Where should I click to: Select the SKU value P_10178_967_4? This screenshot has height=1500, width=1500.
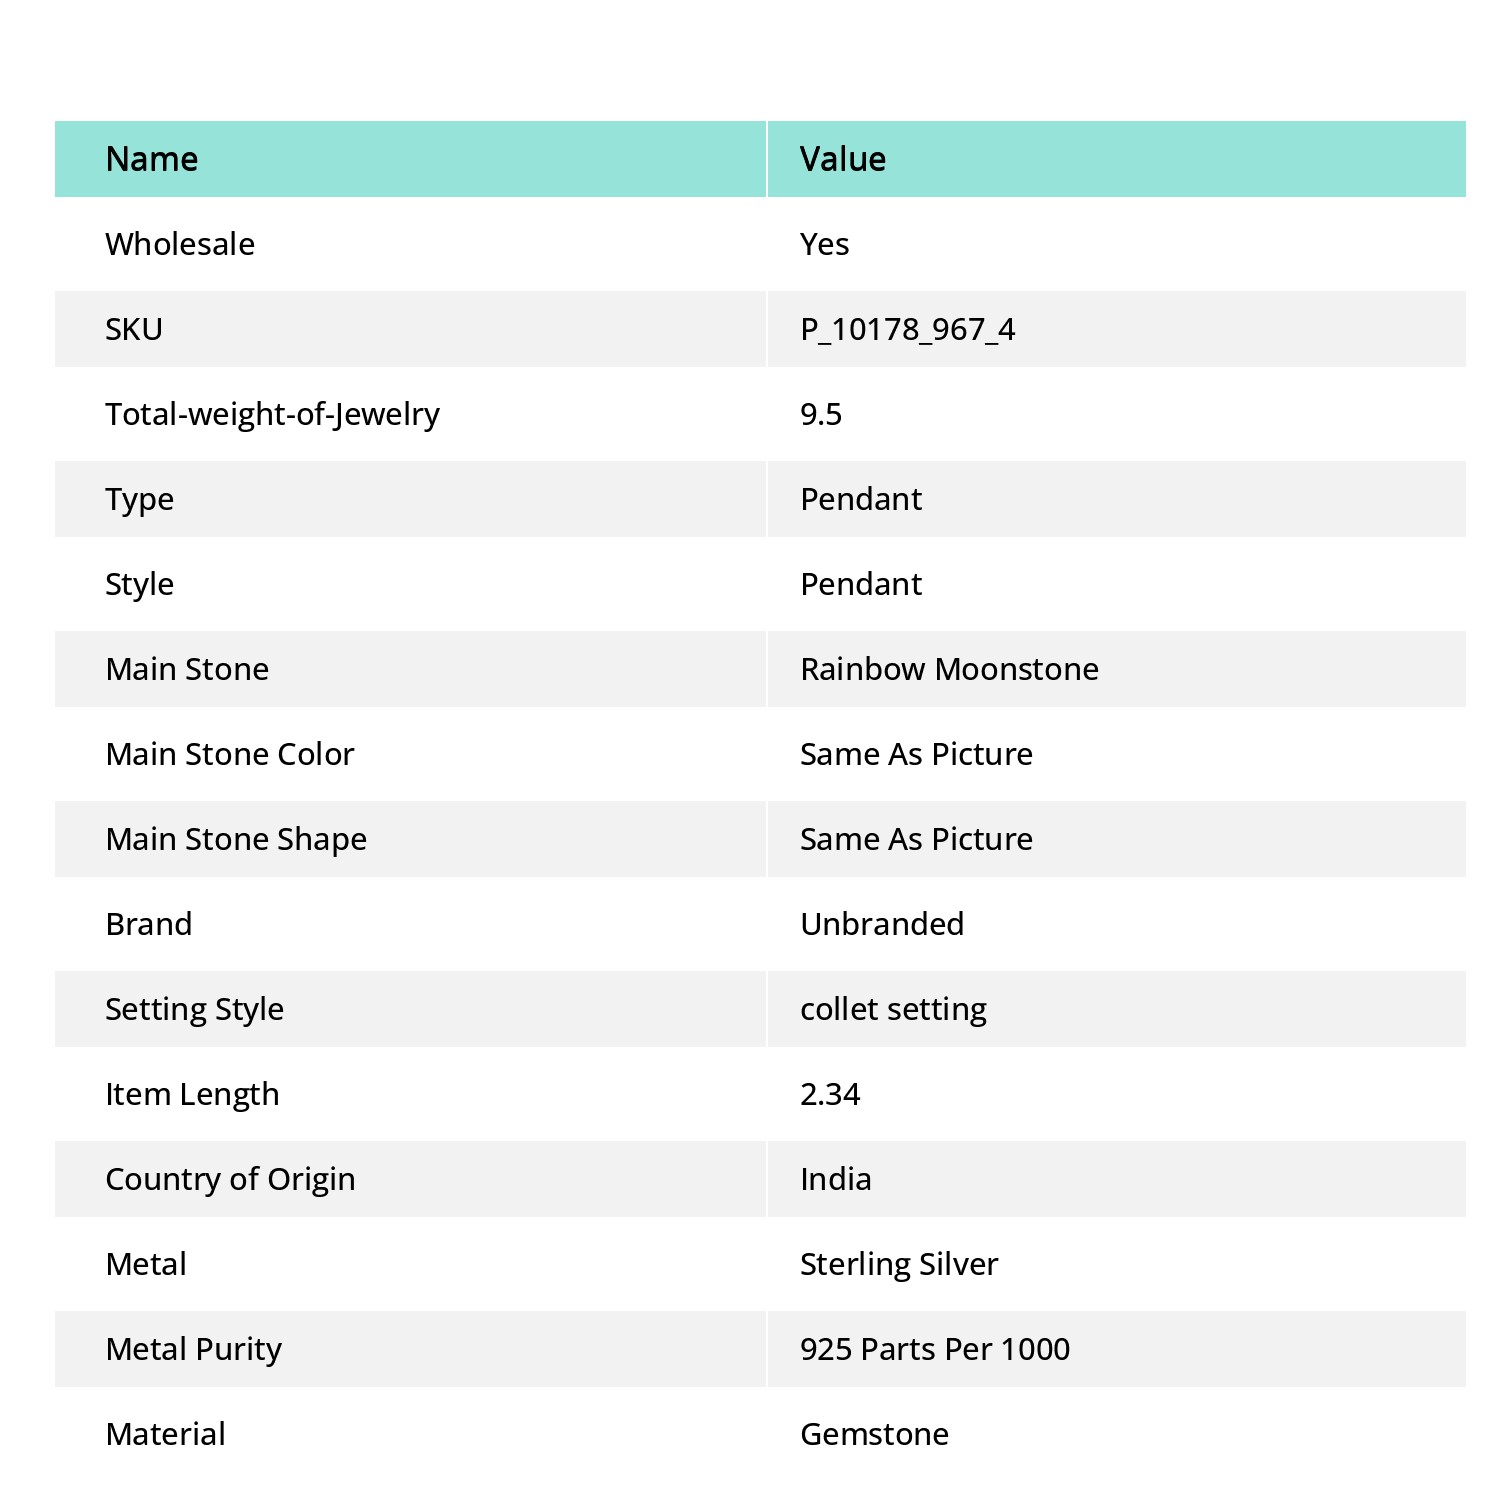[907, 329]
